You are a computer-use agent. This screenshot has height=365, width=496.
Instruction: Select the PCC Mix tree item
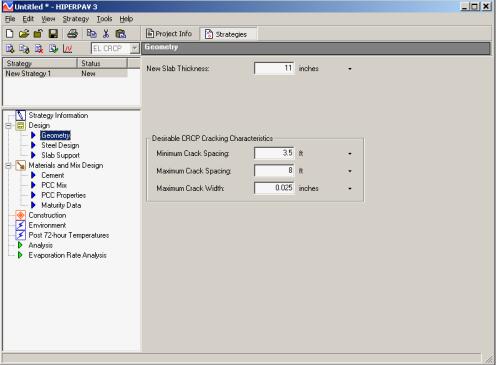[x=54, y=185]
